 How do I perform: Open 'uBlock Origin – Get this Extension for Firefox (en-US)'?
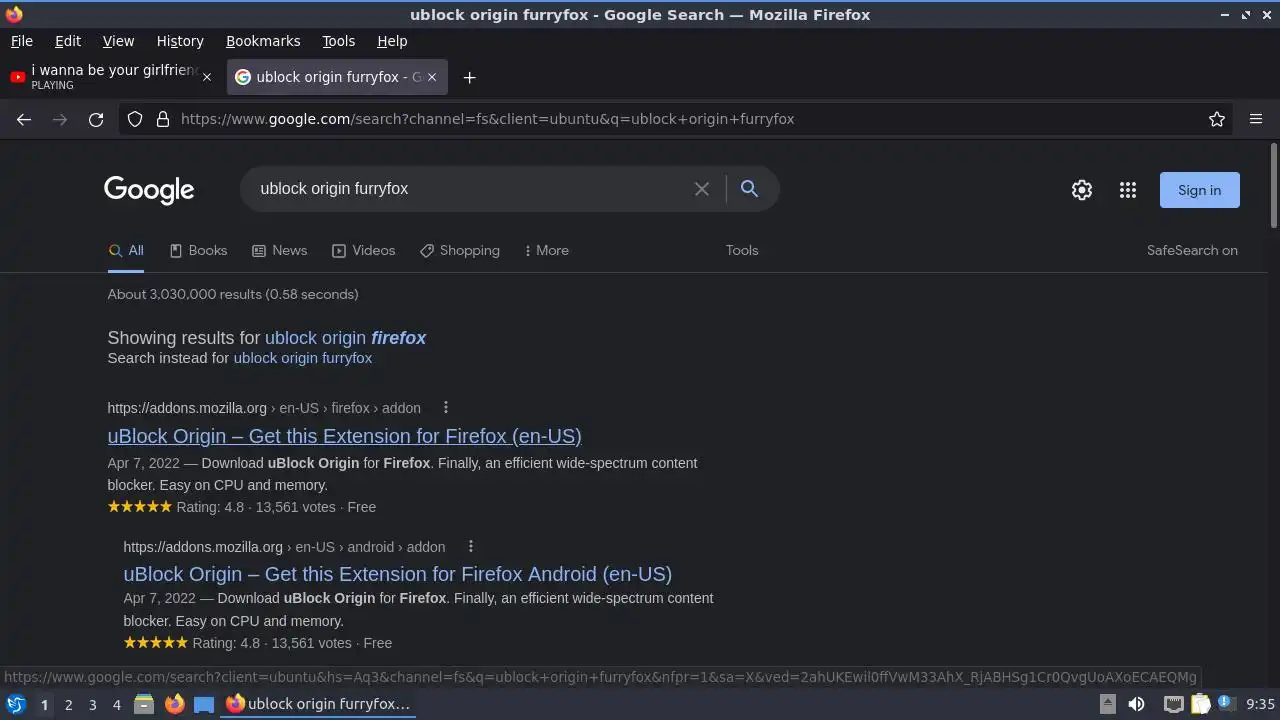344,436
